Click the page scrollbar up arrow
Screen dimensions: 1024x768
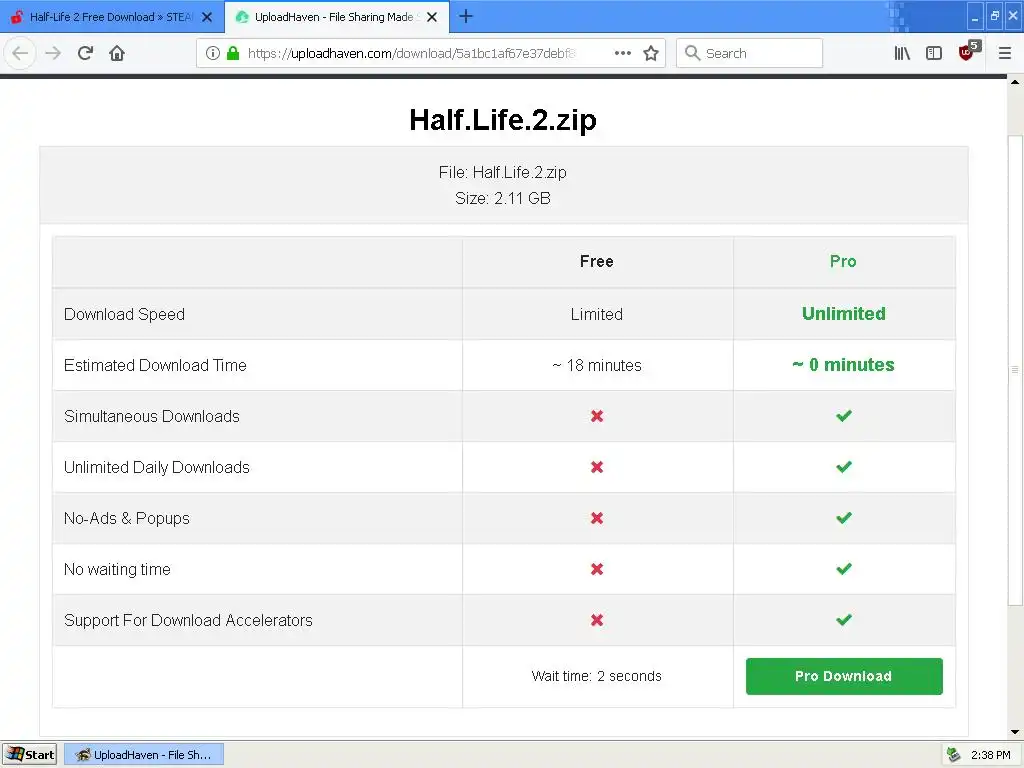pyautogui.click(x=1015, y=82)
